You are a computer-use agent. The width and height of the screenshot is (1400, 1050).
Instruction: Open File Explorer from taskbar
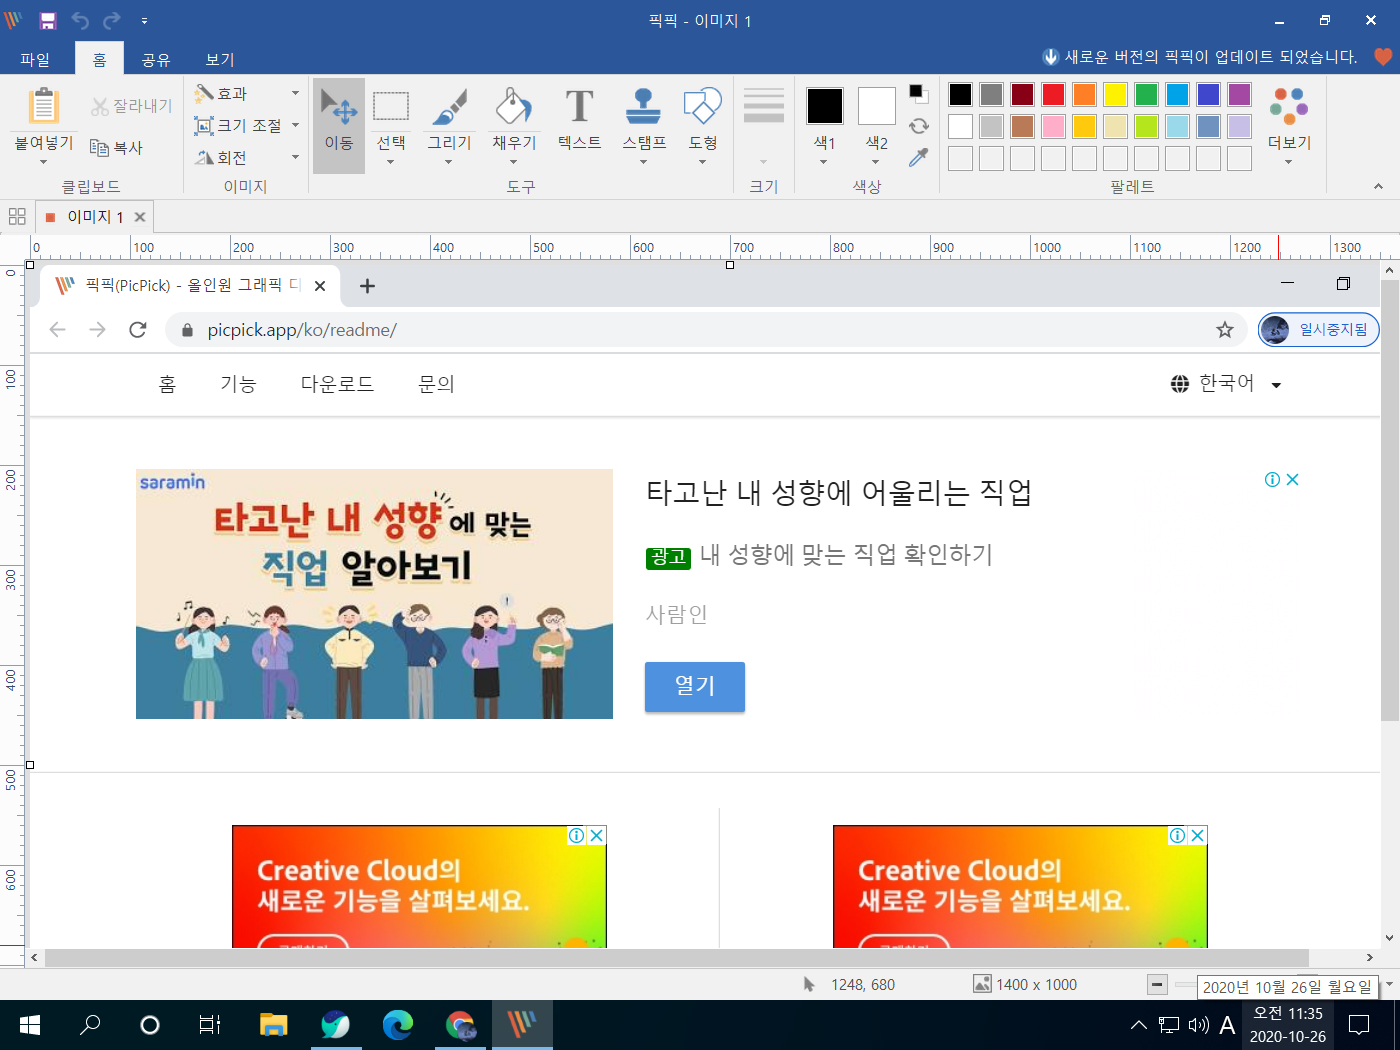[x=273, y=1025]
